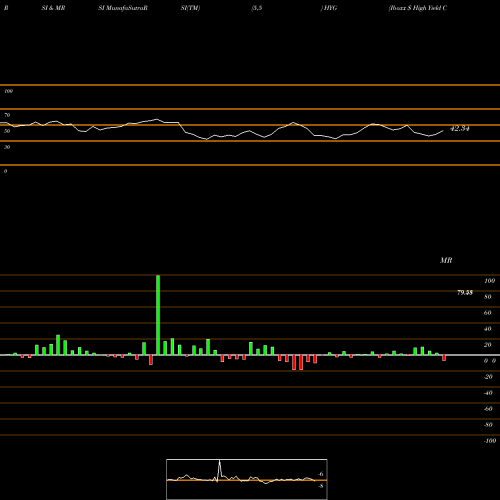Click the MR axis label -40
This screenshot has height=500, width=500.
coord(488,393)
